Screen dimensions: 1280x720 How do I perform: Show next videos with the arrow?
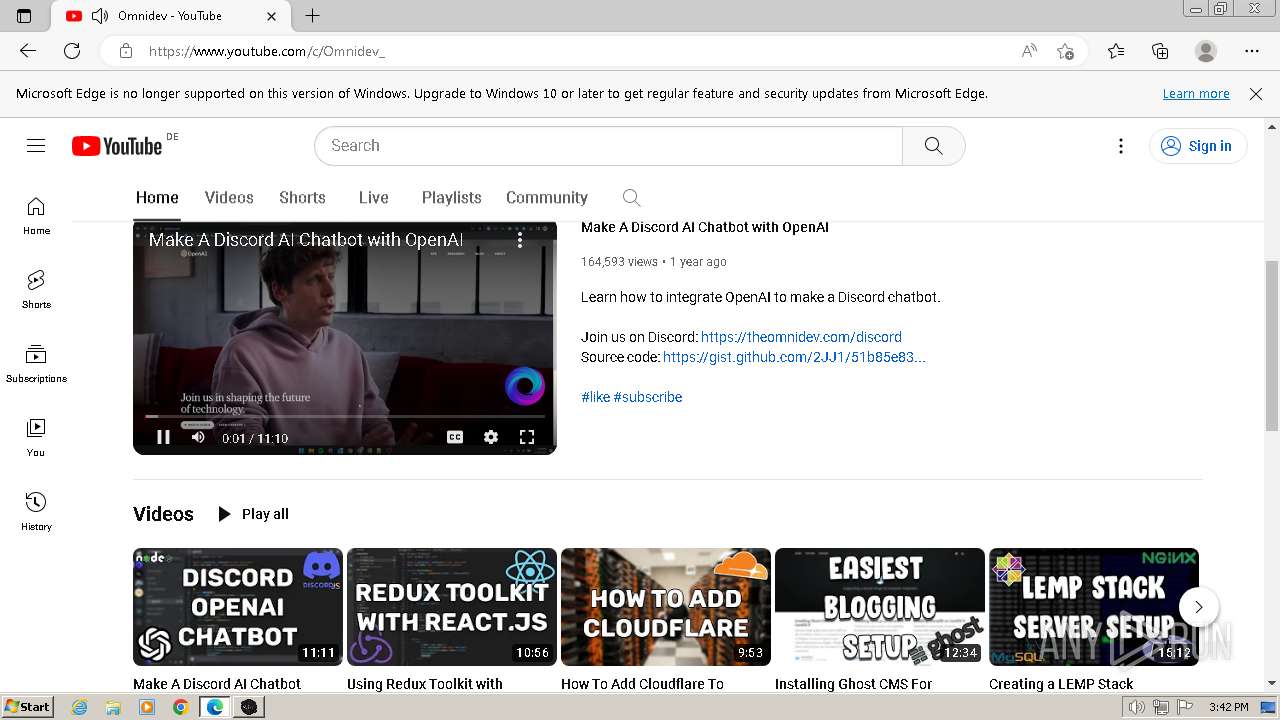1198,607
